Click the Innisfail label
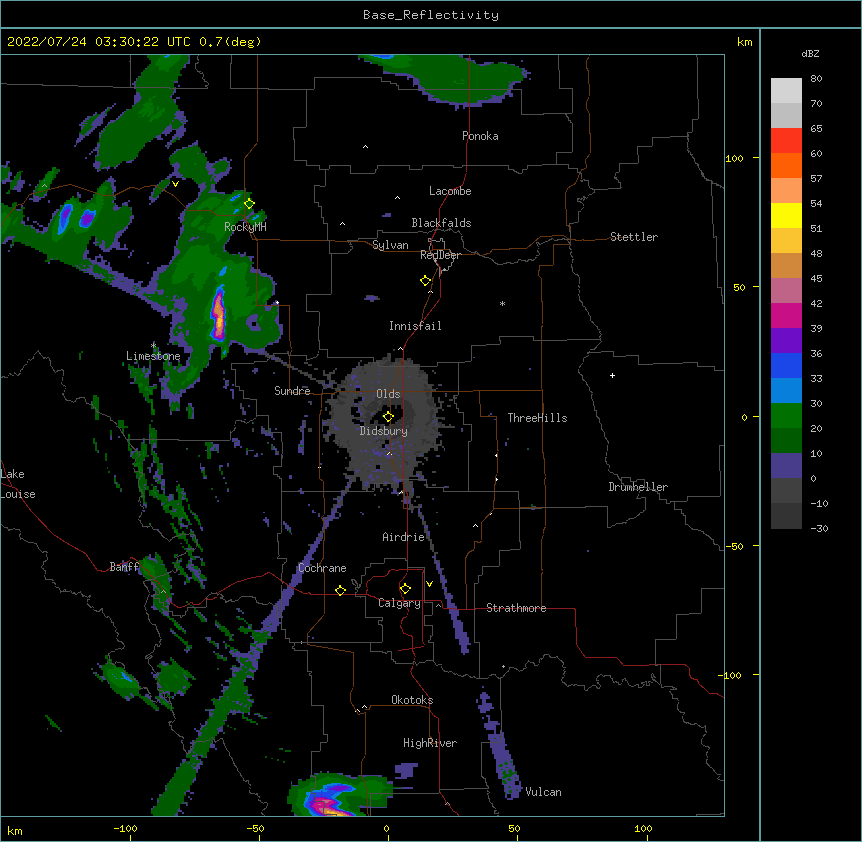 tap(415, 326)
